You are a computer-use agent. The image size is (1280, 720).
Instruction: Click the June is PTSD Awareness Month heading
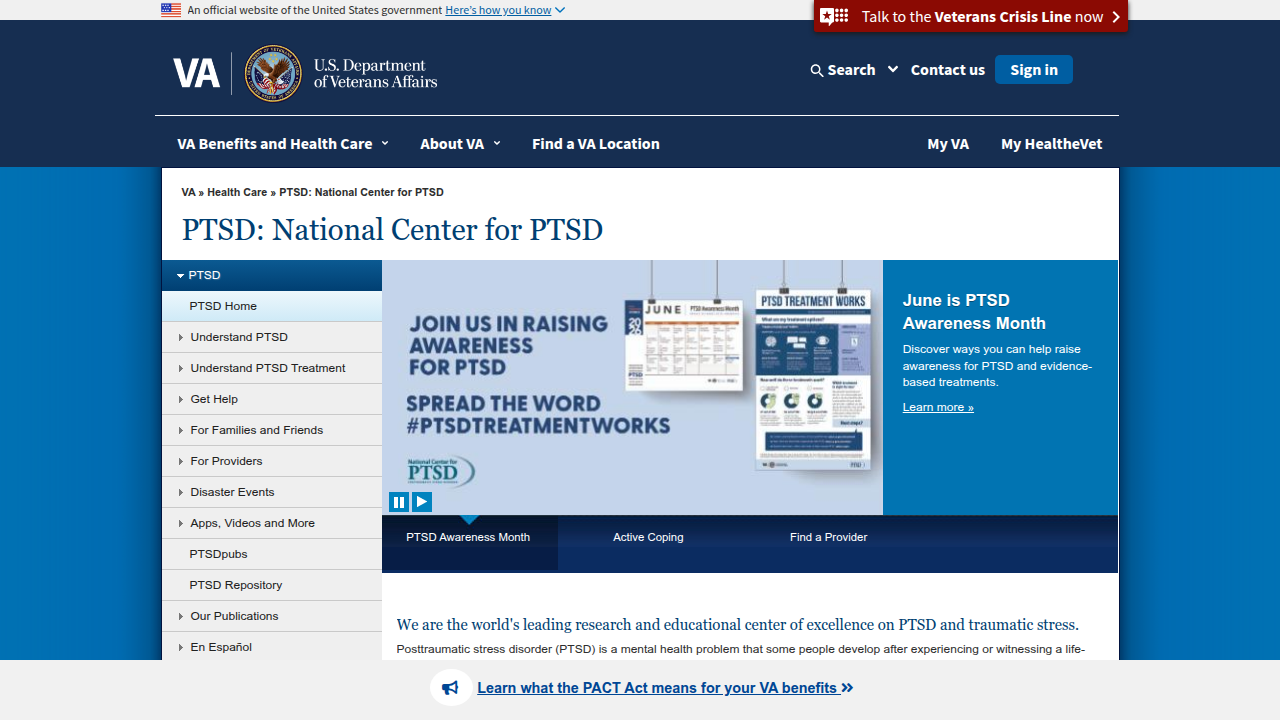tap(974, 312)
